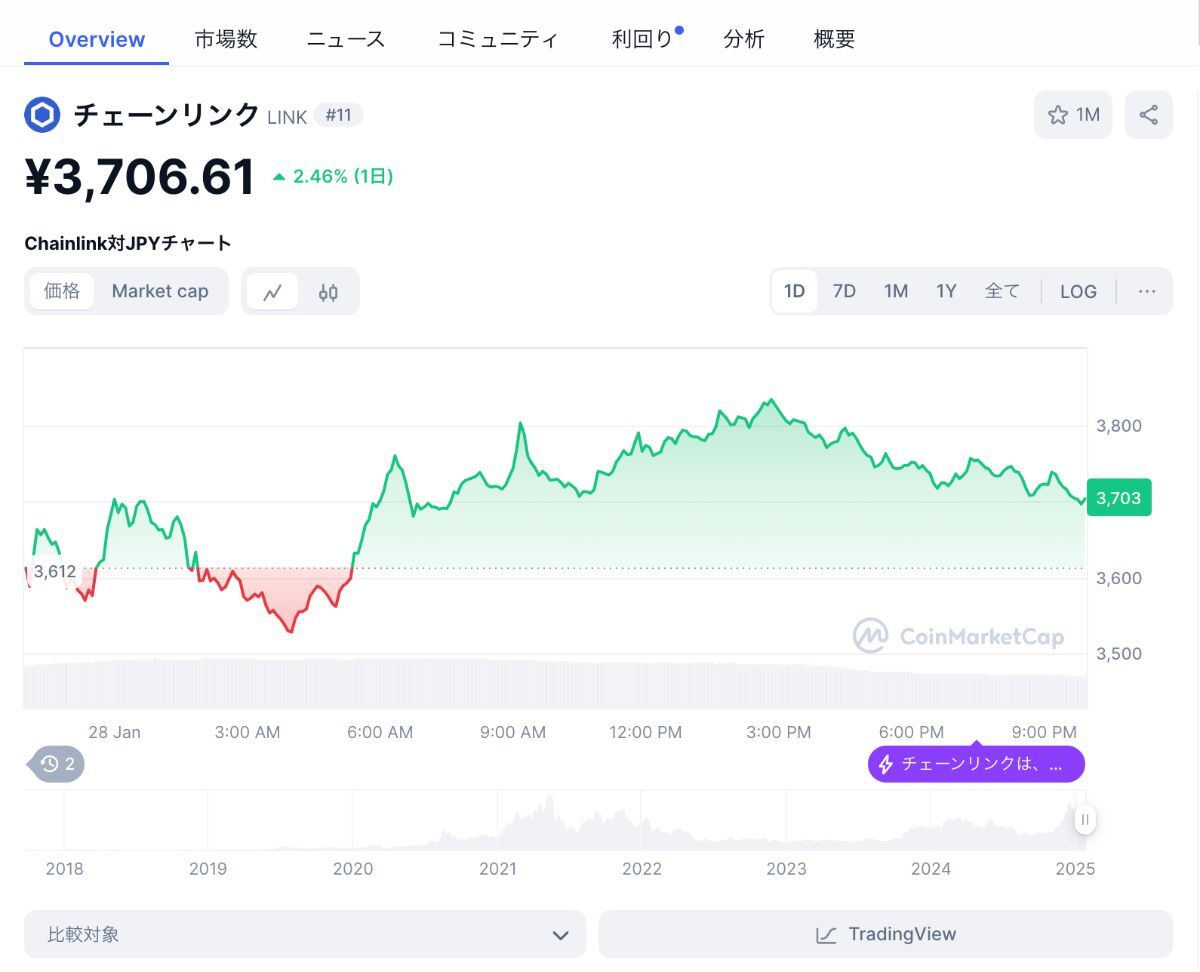Open the 市場数 tab
The width and height of the screenshot is (1200, 972).
click(x=226, y=39)
